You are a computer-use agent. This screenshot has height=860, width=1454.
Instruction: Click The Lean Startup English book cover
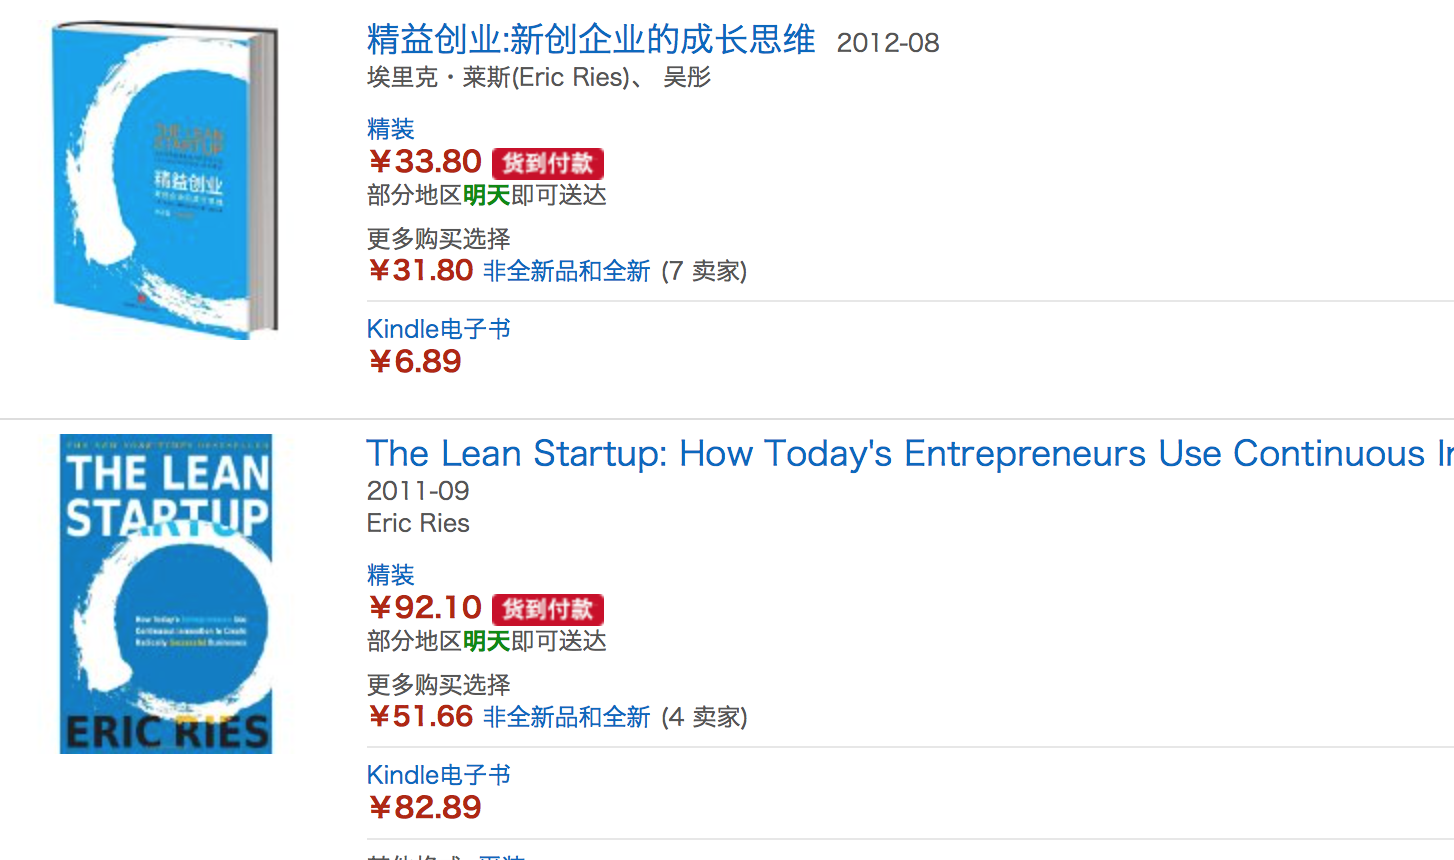click(166, 594)
